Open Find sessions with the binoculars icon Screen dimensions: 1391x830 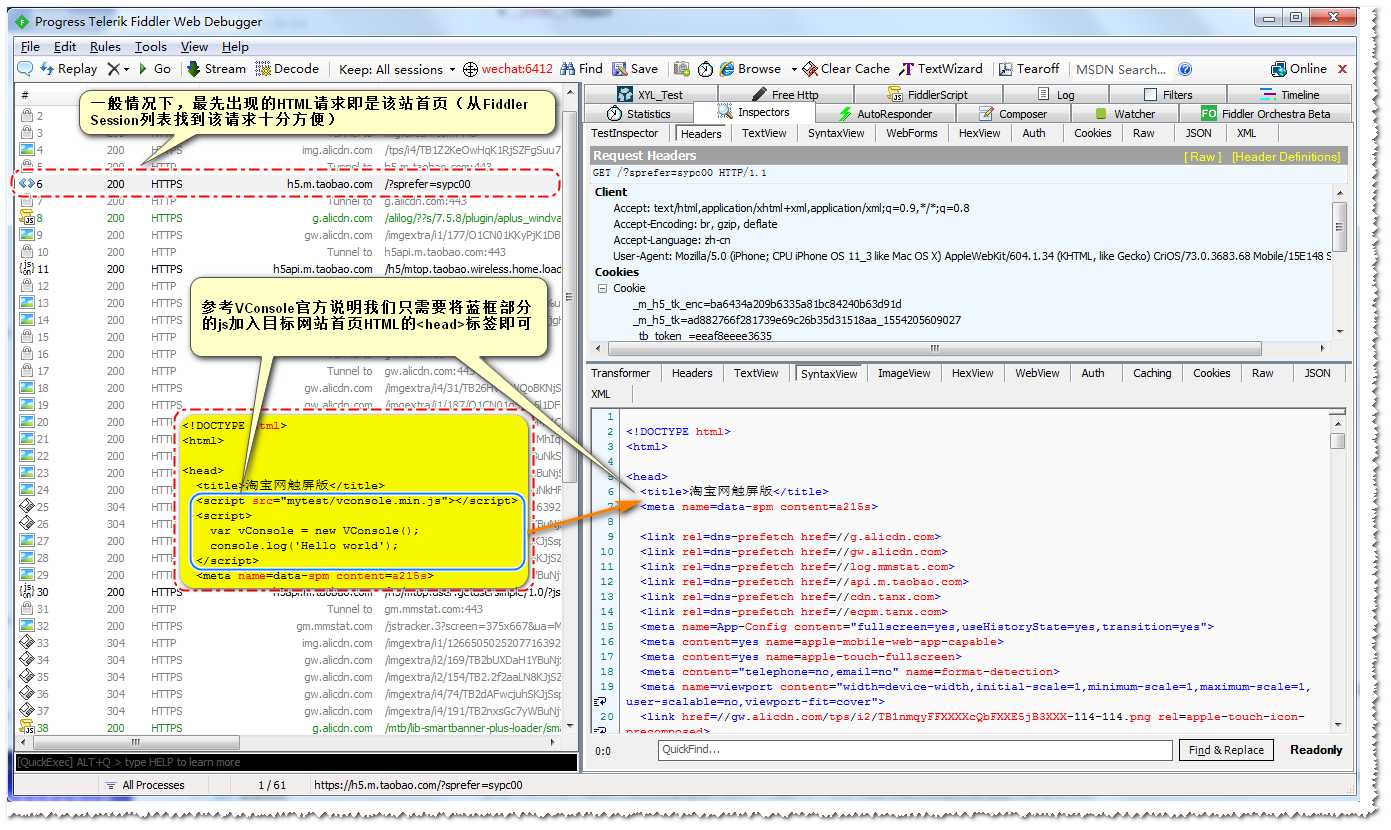click(582, 69)
